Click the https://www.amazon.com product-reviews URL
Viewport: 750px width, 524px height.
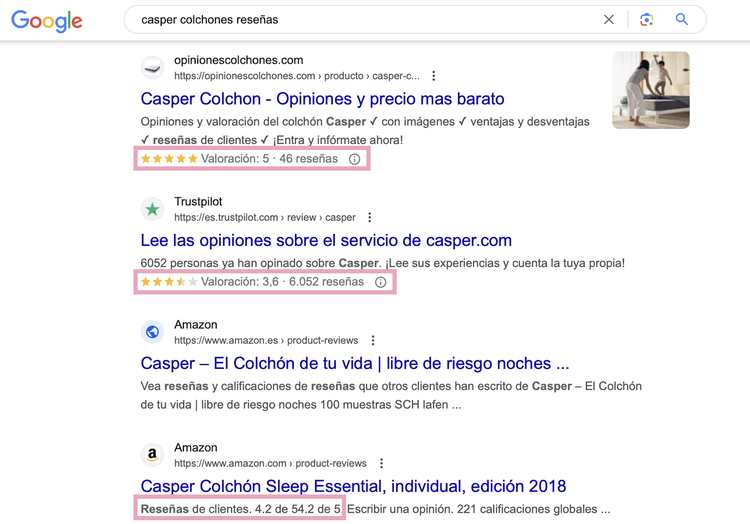click(270, 463)
